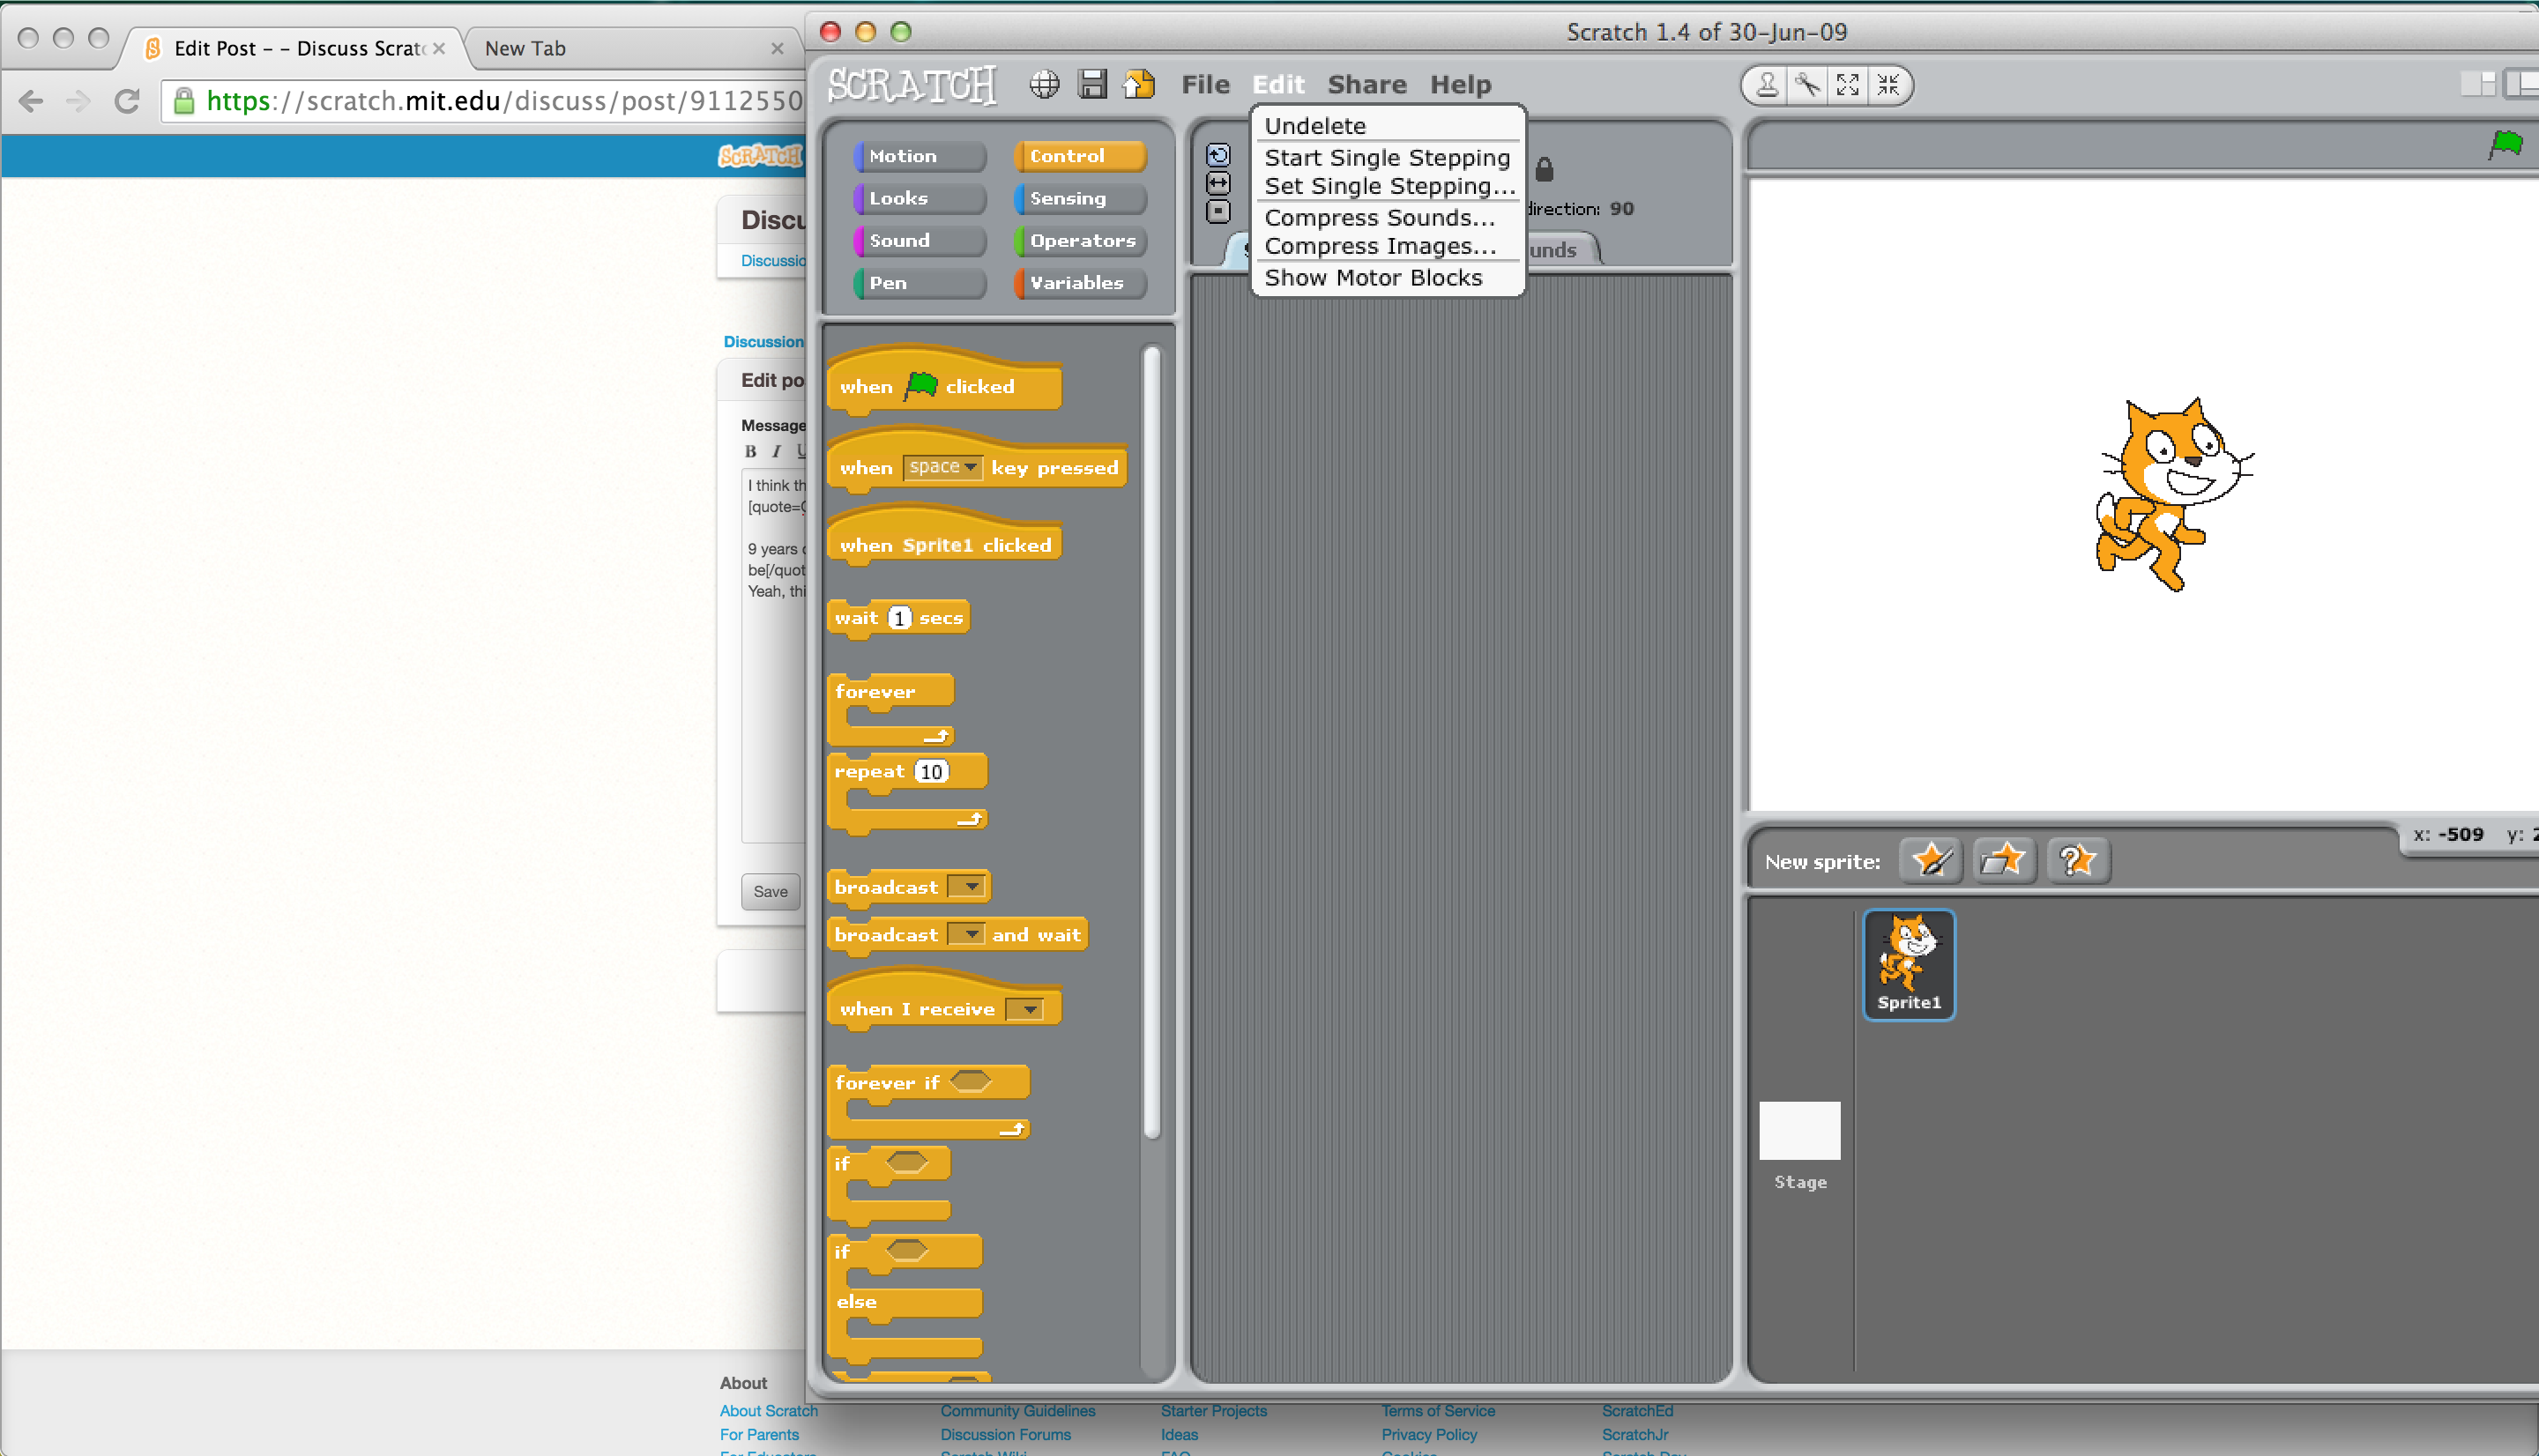Click the browser reload icon
This screenshot has width=2539, height=1456.
(127, 101)
